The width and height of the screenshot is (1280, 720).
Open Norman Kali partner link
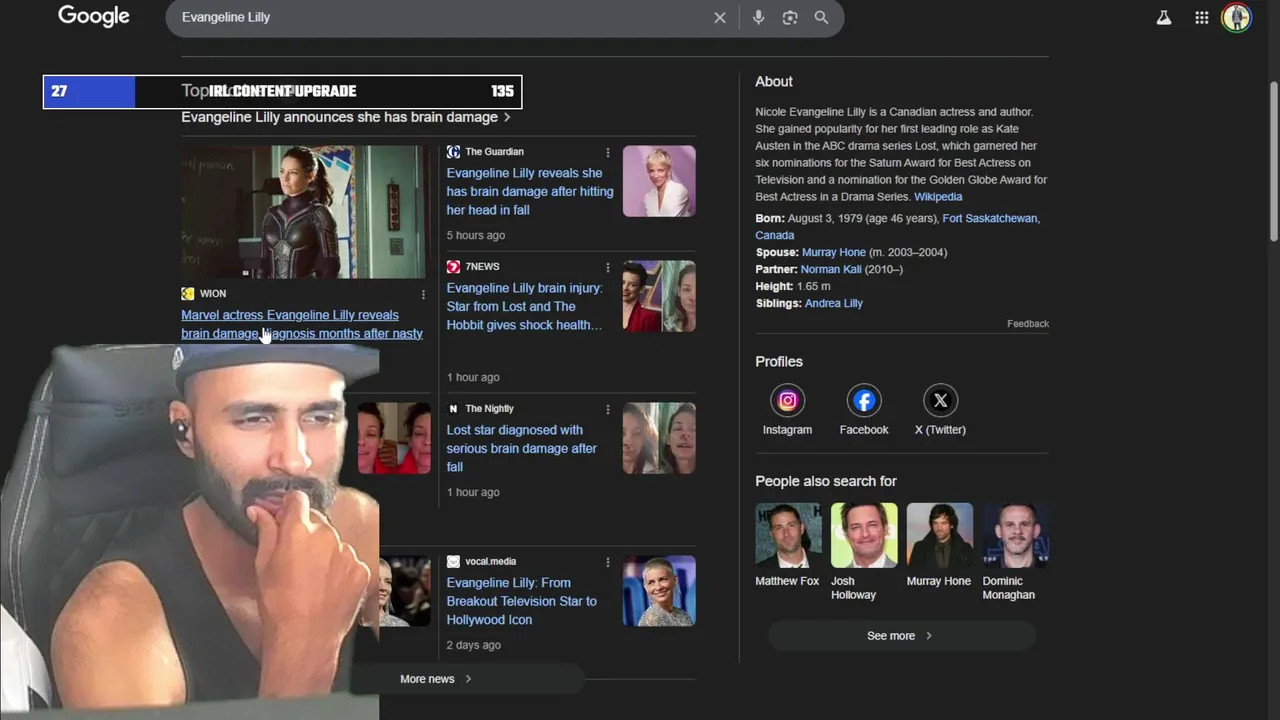831,269
